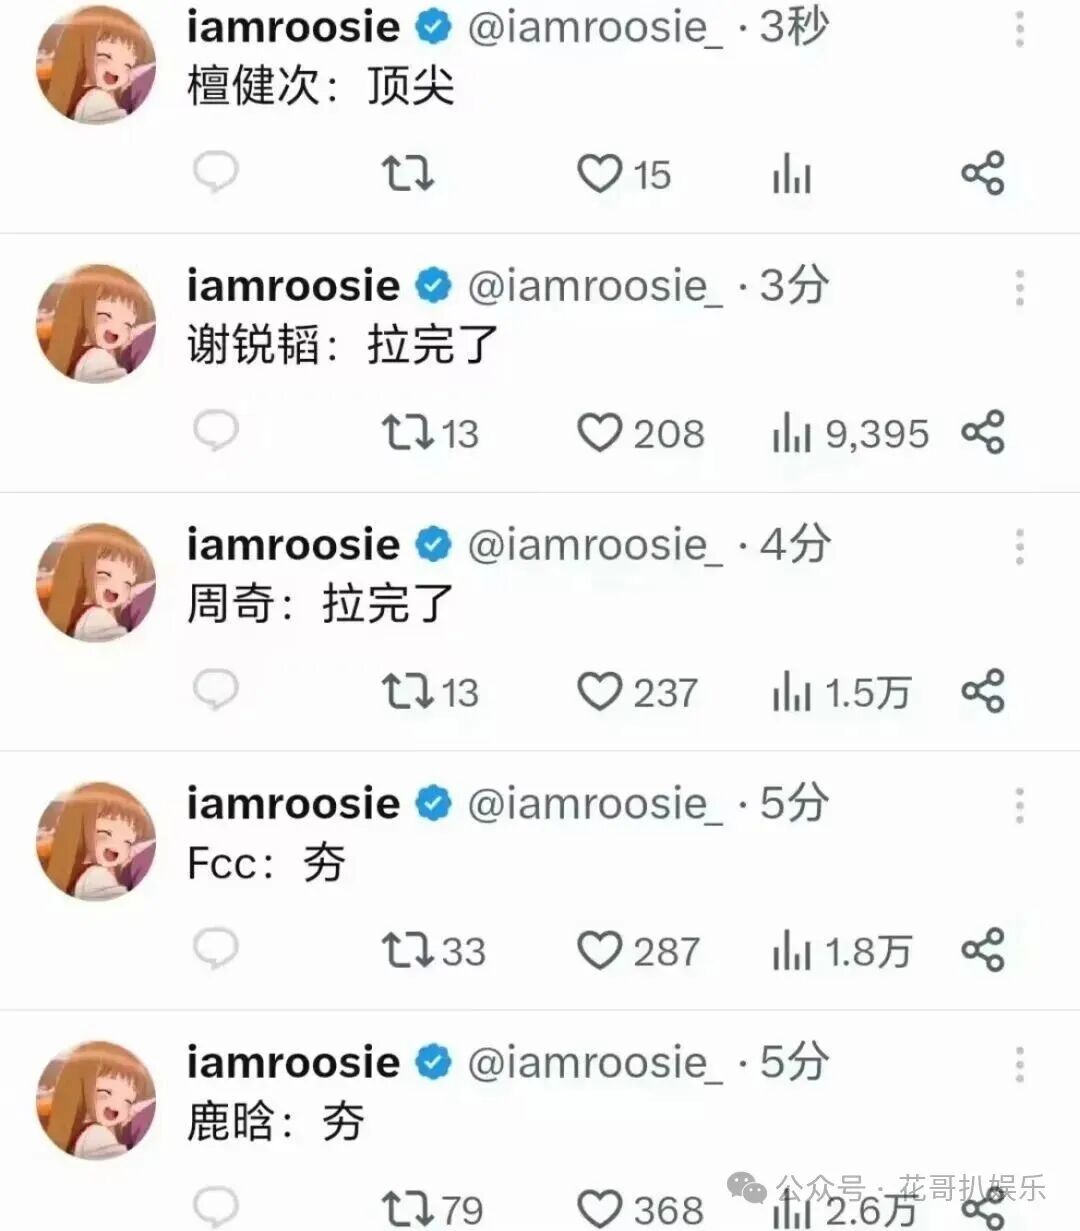
Task: Open more options menu on Fcc tweet
Action: click(1019, 806)
